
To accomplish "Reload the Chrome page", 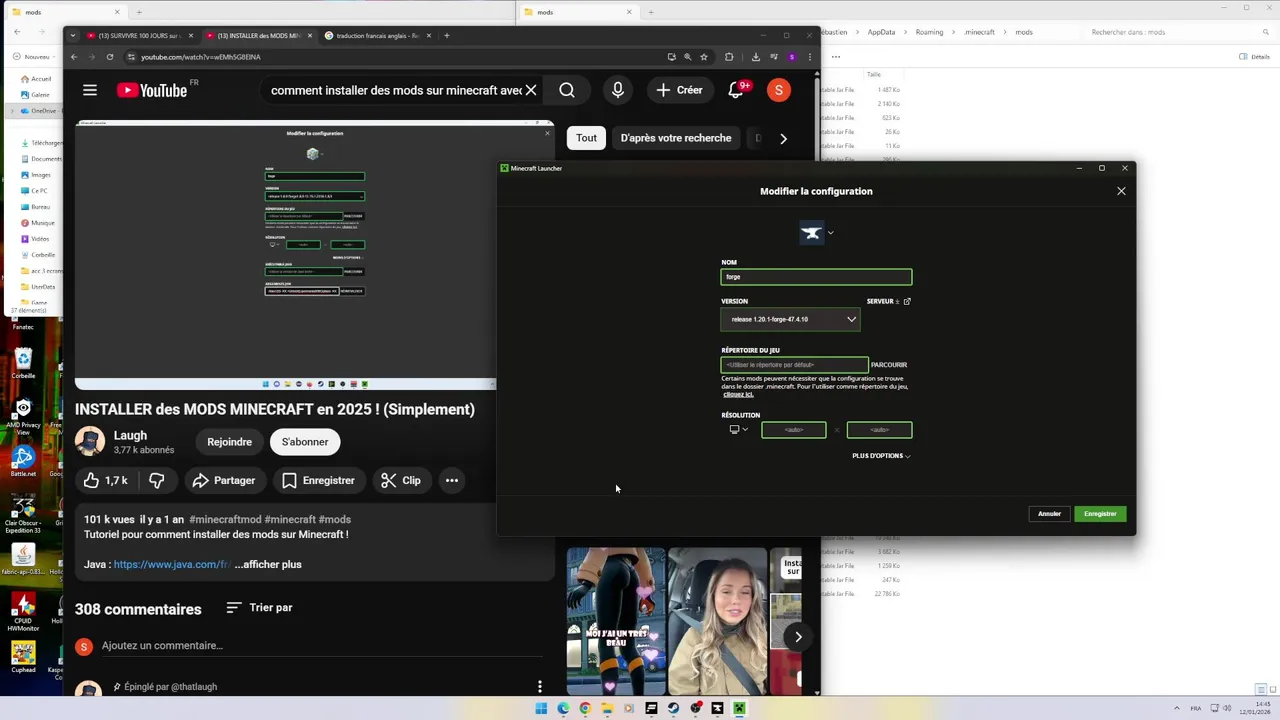I will click(x=110, y=57).
